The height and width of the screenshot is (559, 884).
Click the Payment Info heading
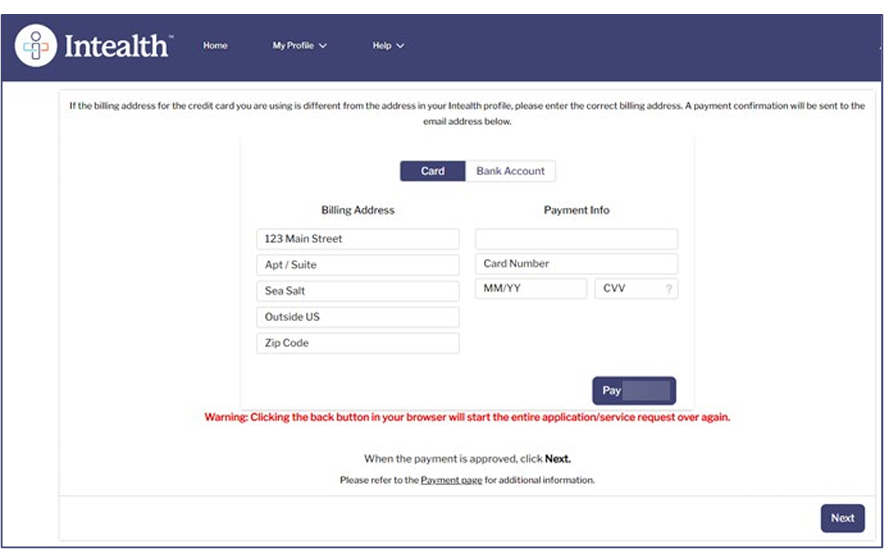(576, 210)
